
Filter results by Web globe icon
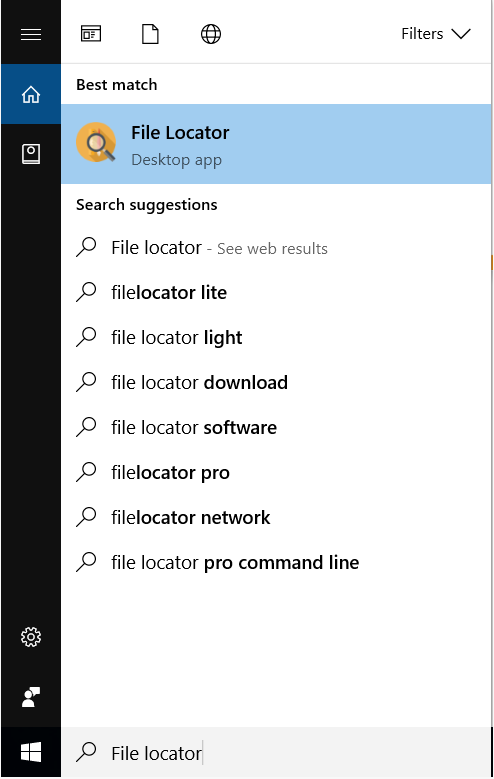coord(211,34)
